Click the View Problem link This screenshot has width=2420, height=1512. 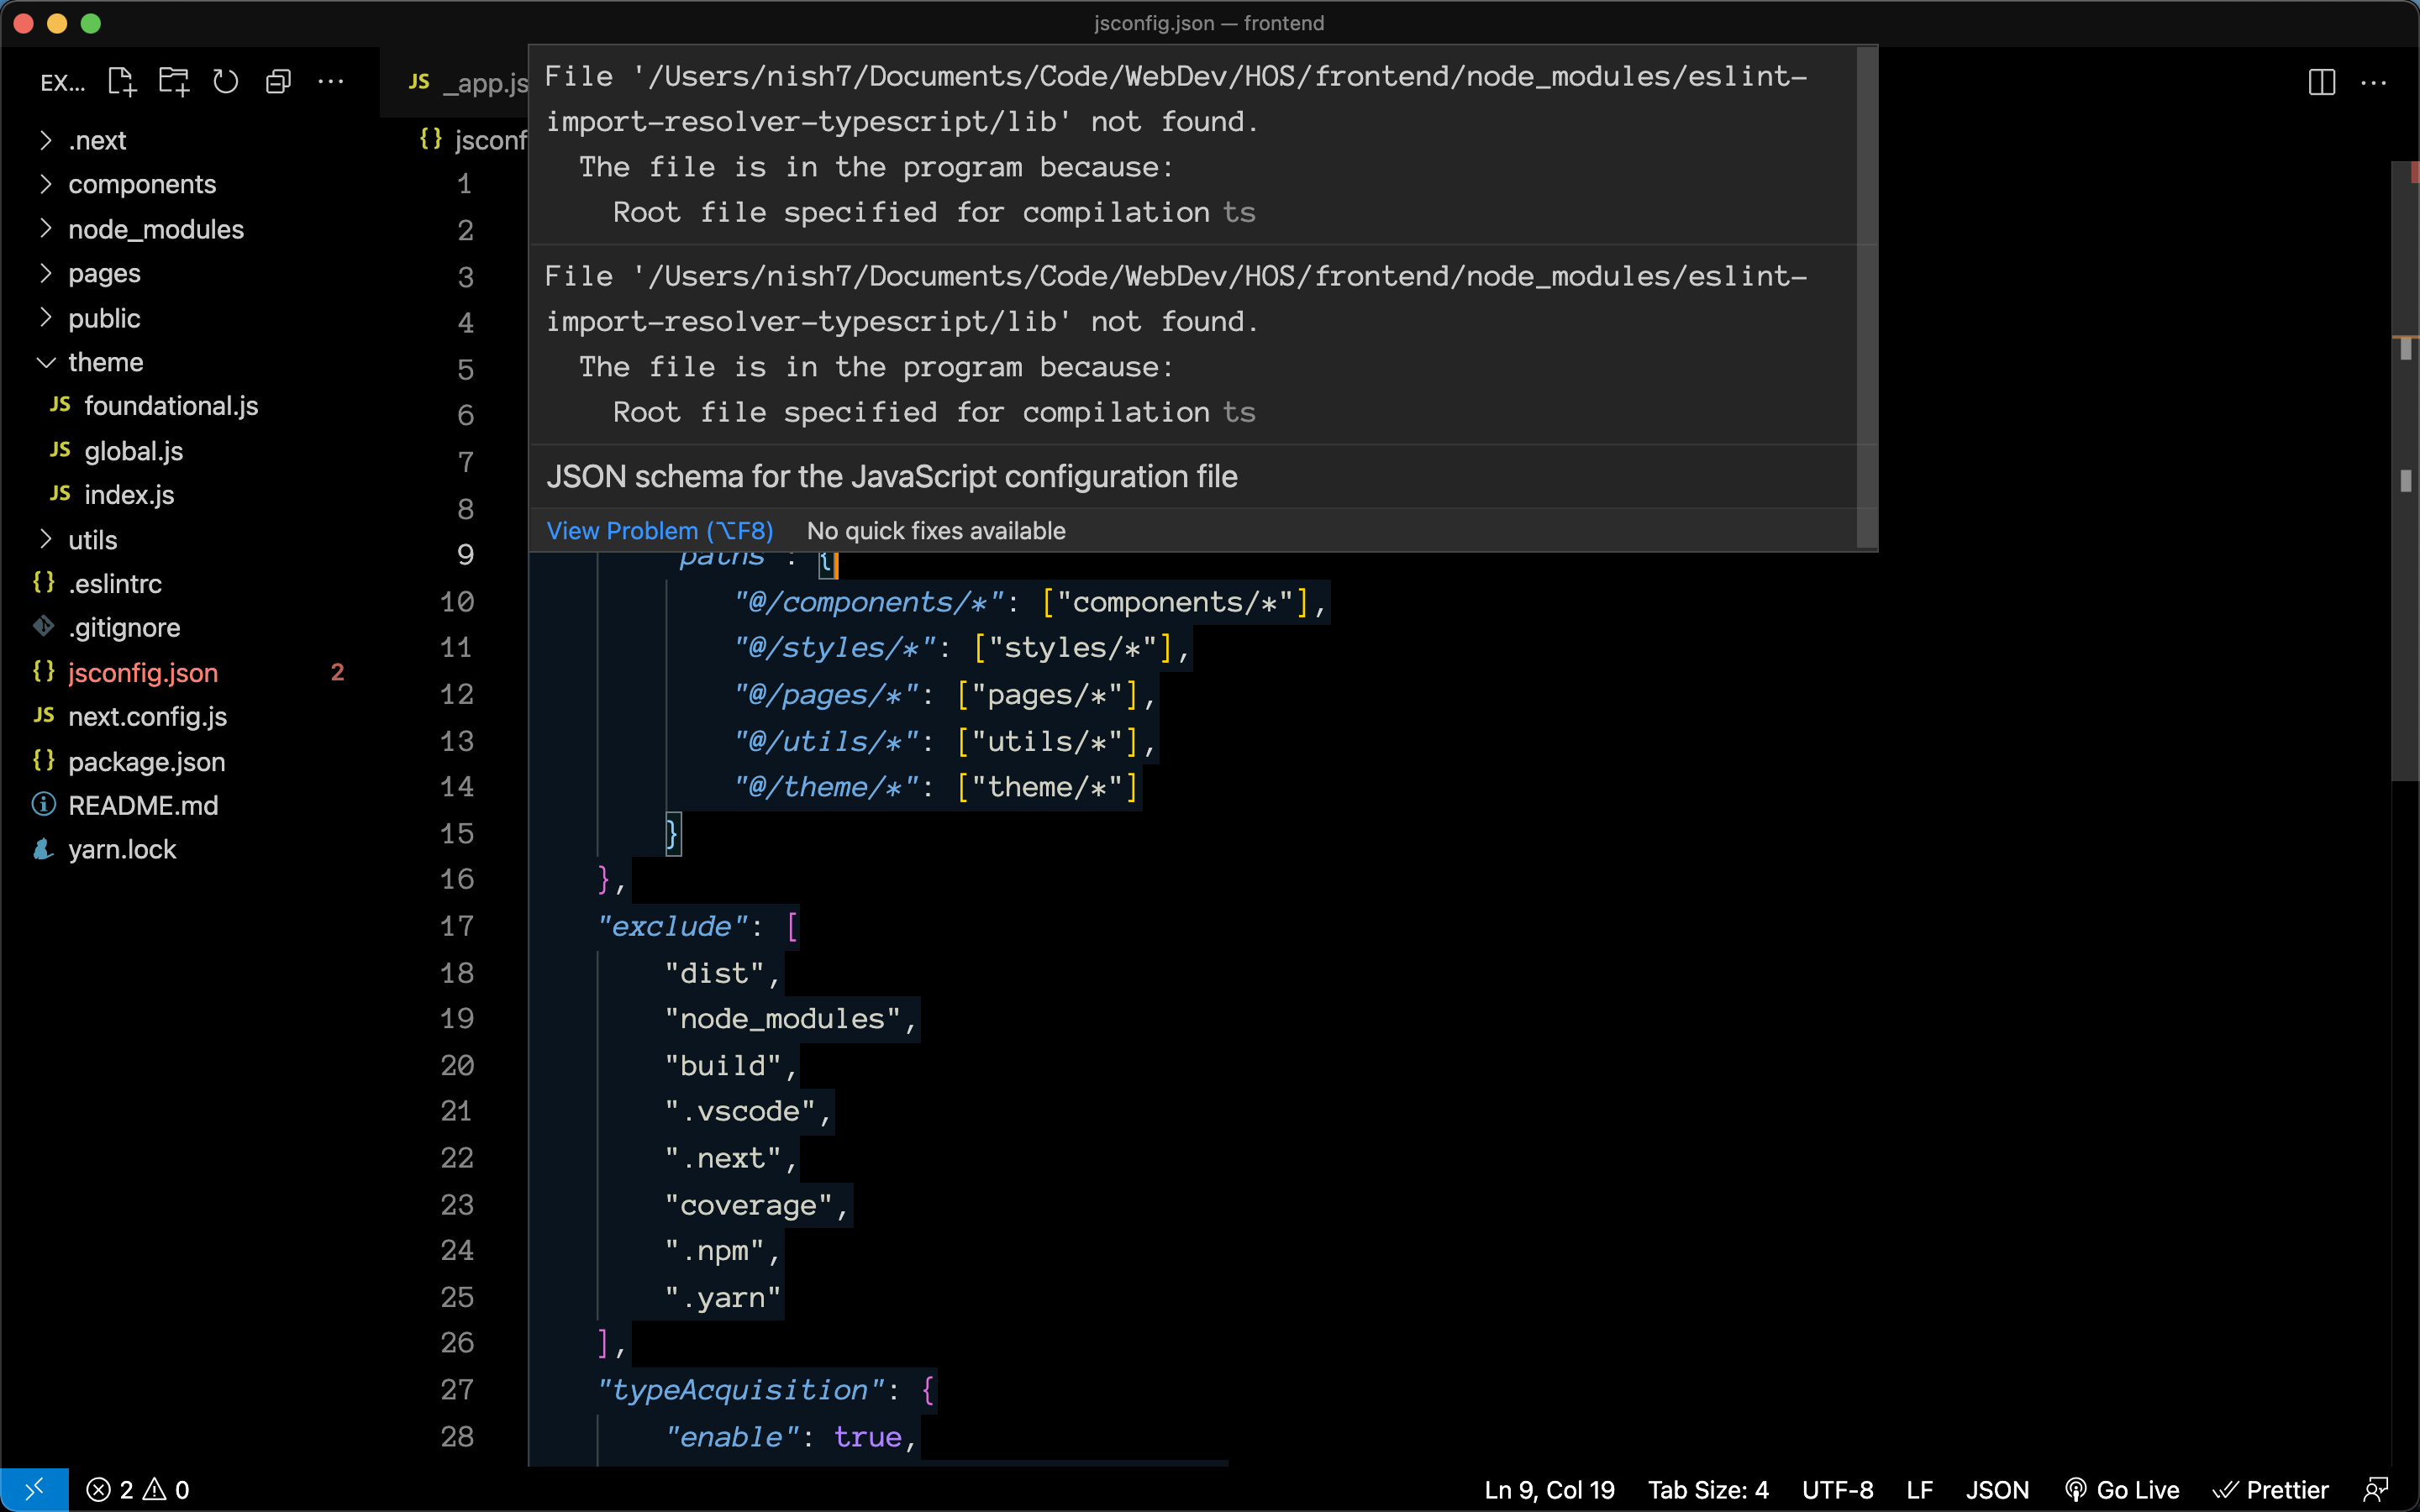click(x=660, y=531)
